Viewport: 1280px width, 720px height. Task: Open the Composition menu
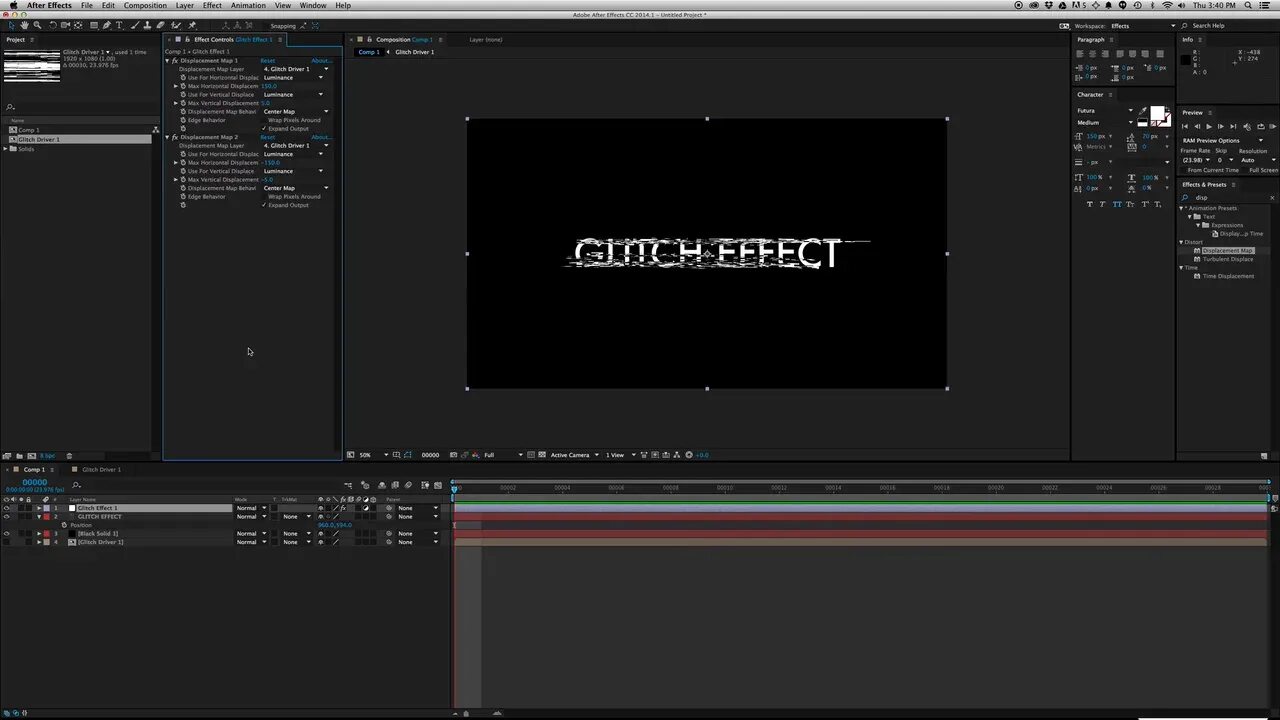tap(145, 5)
